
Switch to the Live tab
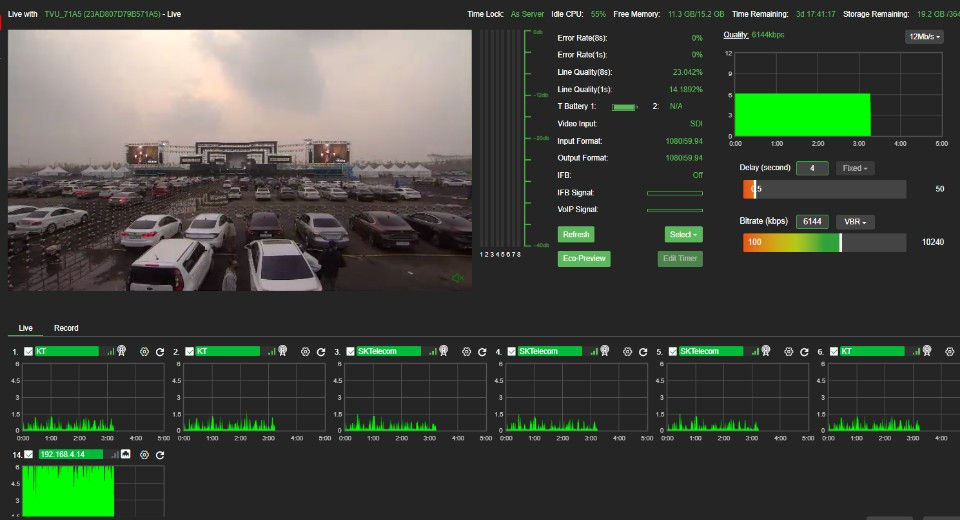click(25, 328)
